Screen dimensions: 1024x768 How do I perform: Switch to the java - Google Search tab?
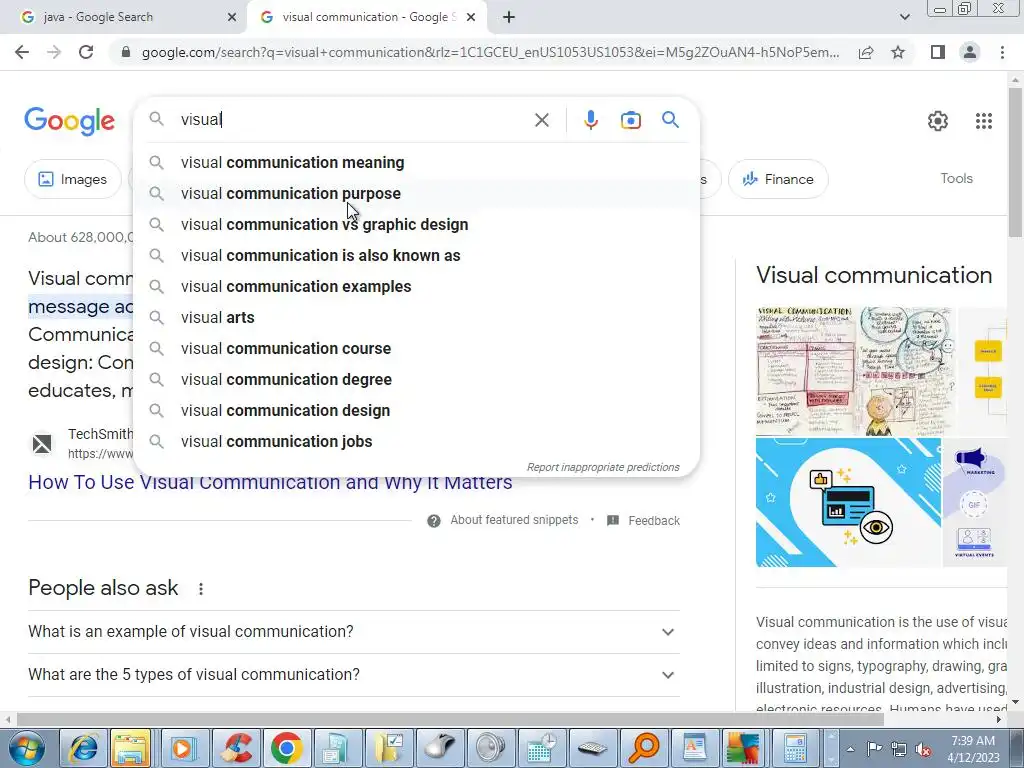(x=124, y=18)
